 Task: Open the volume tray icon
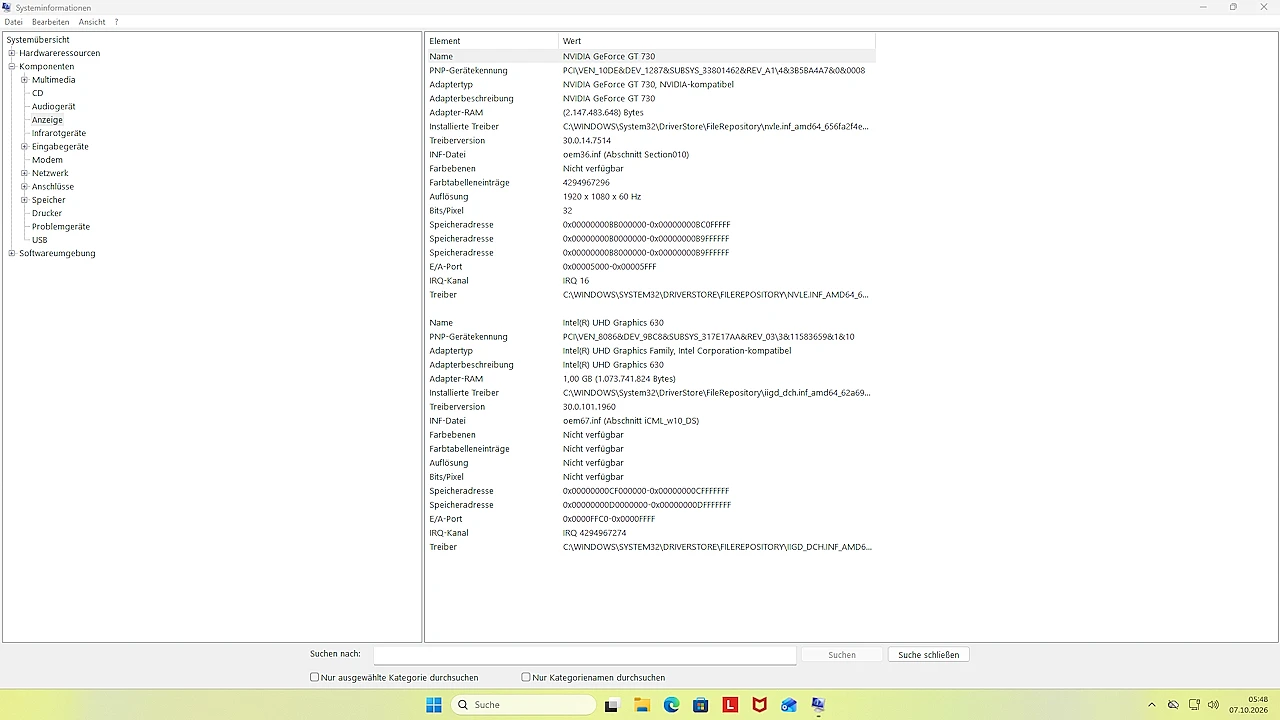pyautogui.click(x=1214, y=705)
